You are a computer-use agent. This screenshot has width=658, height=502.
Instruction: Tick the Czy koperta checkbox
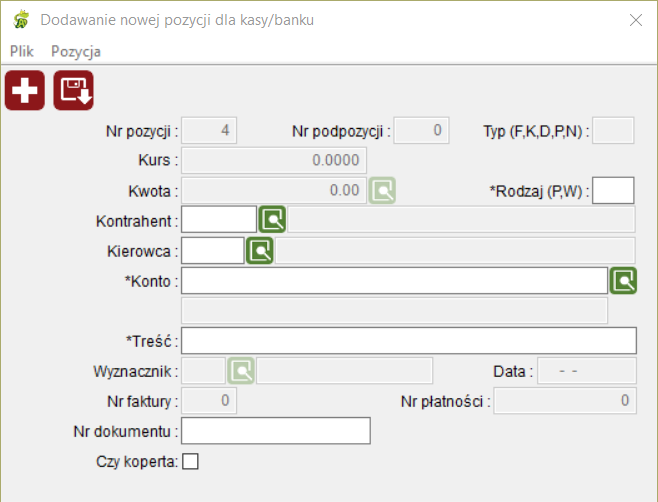coord(190,461)
